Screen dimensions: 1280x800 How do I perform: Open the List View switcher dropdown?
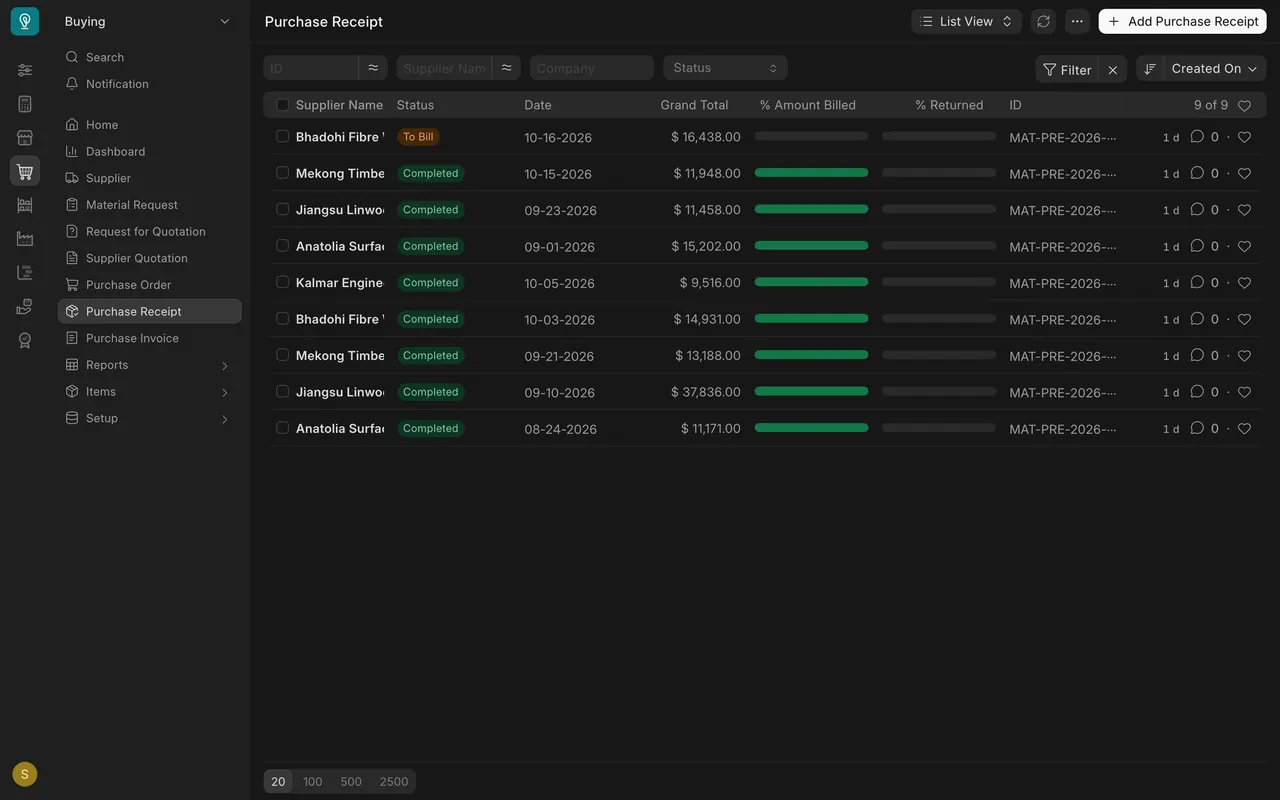click(966, 21)
